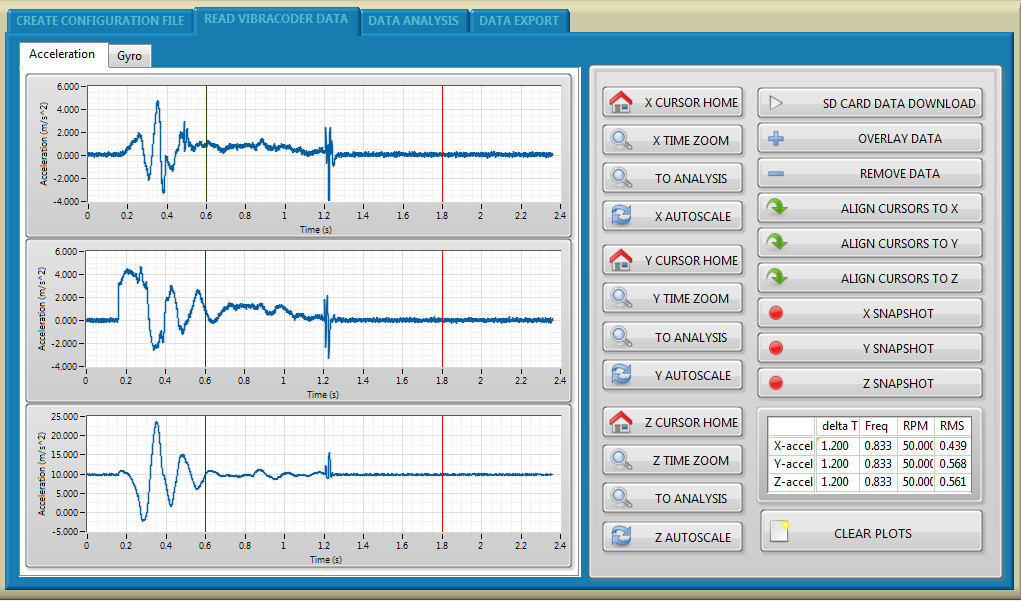Click the red record dot on Z Snapshot
The width and height of the screenshot is (1021, 601).
tap(776, 383)
